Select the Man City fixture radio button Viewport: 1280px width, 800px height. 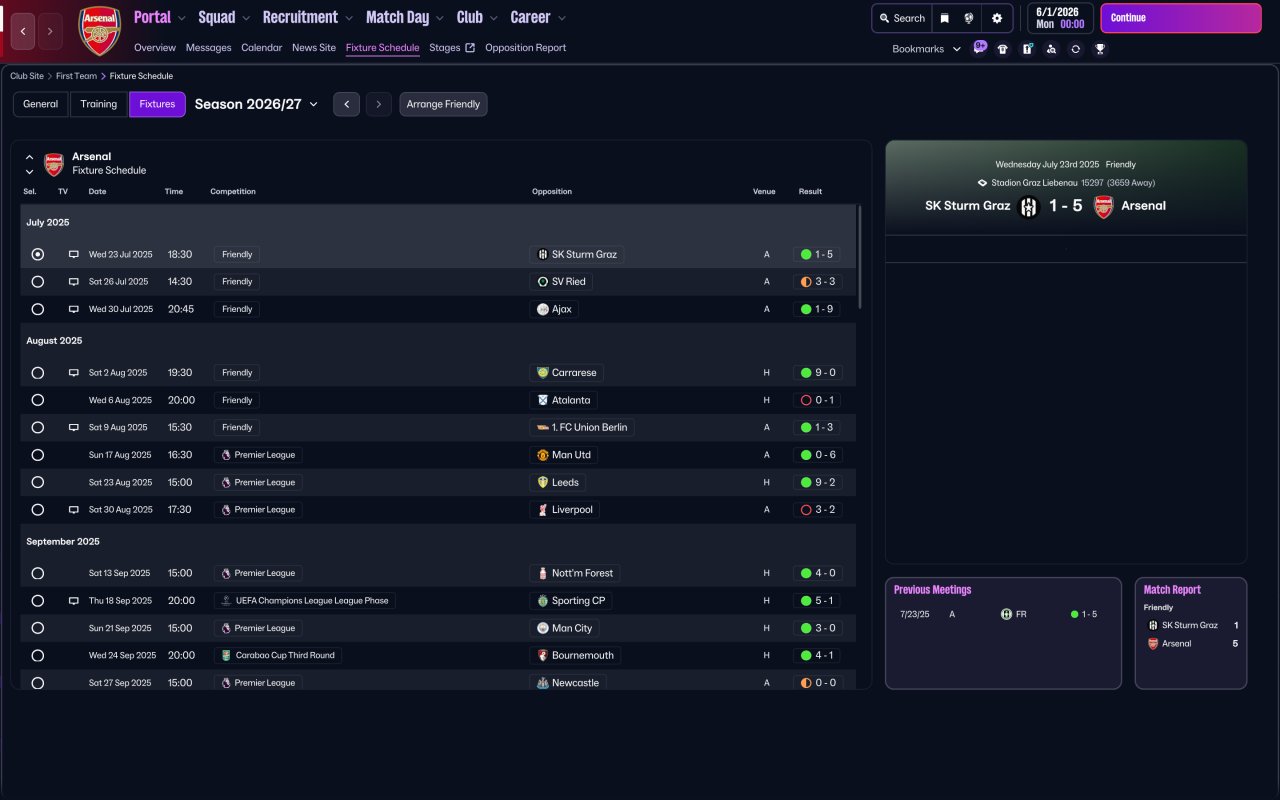[38, 628]
